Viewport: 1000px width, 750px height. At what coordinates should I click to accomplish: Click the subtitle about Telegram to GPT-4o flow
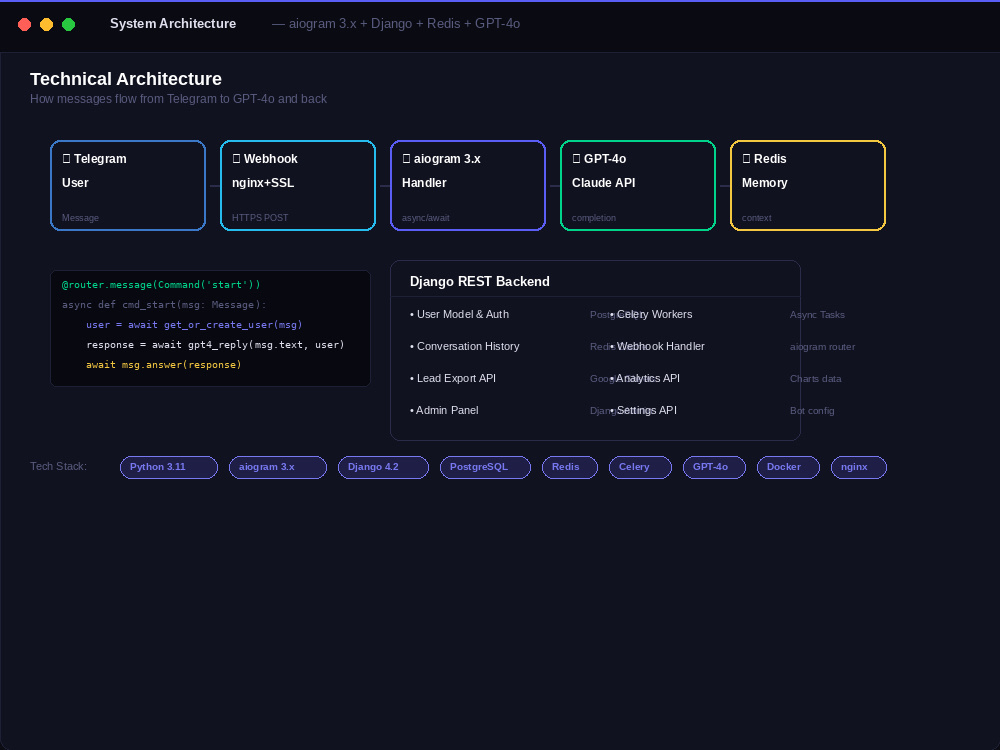coord(179,99)
